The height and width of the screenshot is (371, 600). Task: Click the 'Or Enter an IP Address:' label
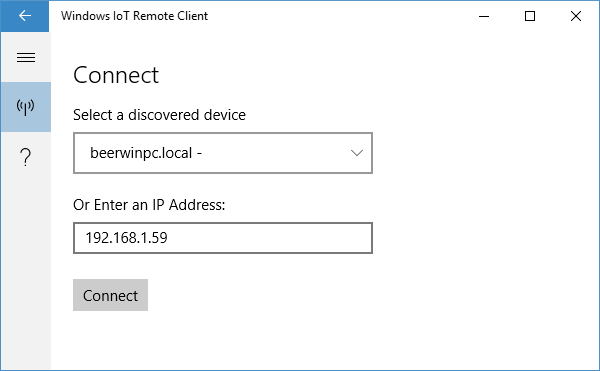pos(149,205)
